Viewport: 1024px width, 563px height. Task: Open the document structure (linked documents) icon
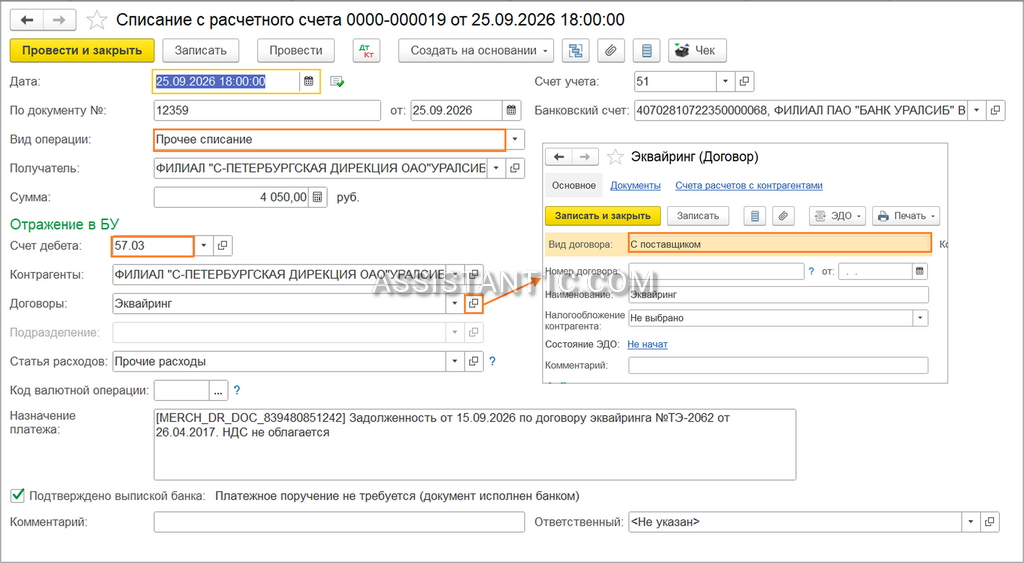[575, 50]
